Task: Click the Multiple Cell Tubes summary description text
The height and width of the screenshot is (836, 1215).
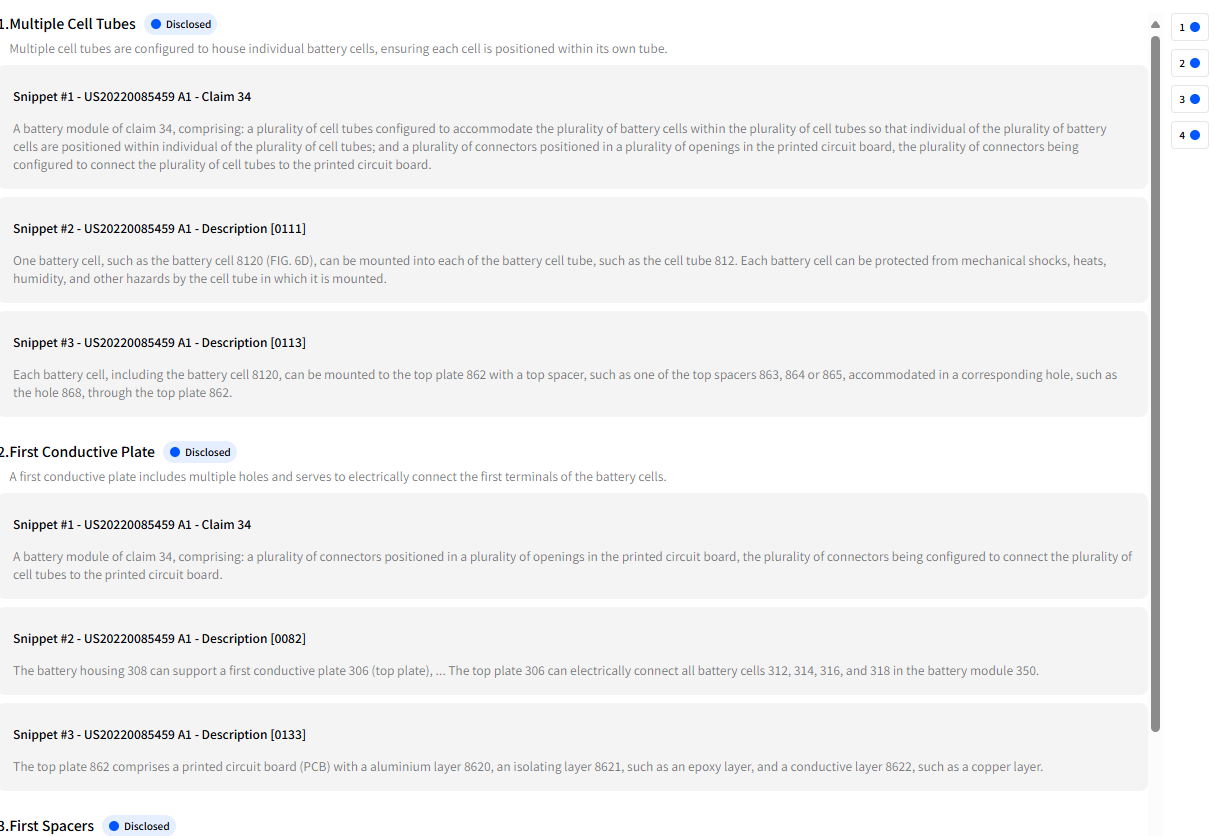Action: [338, 49]
